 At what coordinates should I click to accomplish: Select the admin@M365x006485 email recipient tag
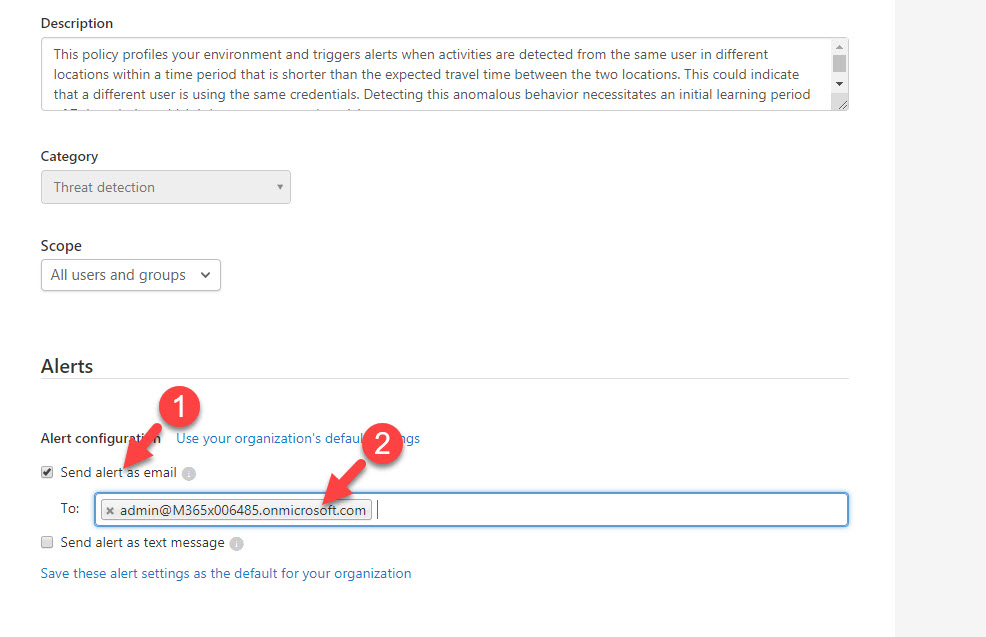243,510
